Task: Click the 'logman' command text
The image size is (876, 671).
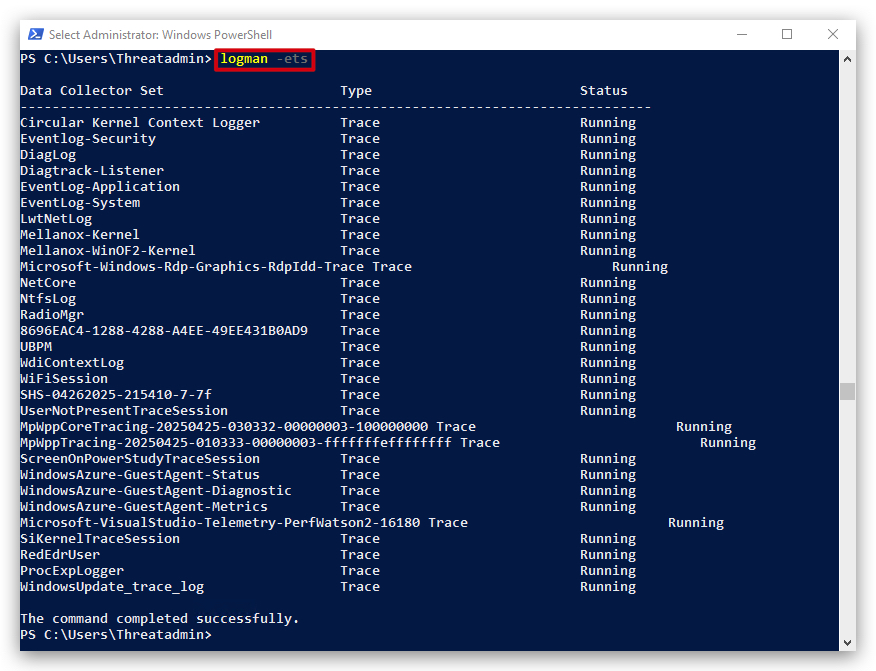Action: click(x=244, y=59)
